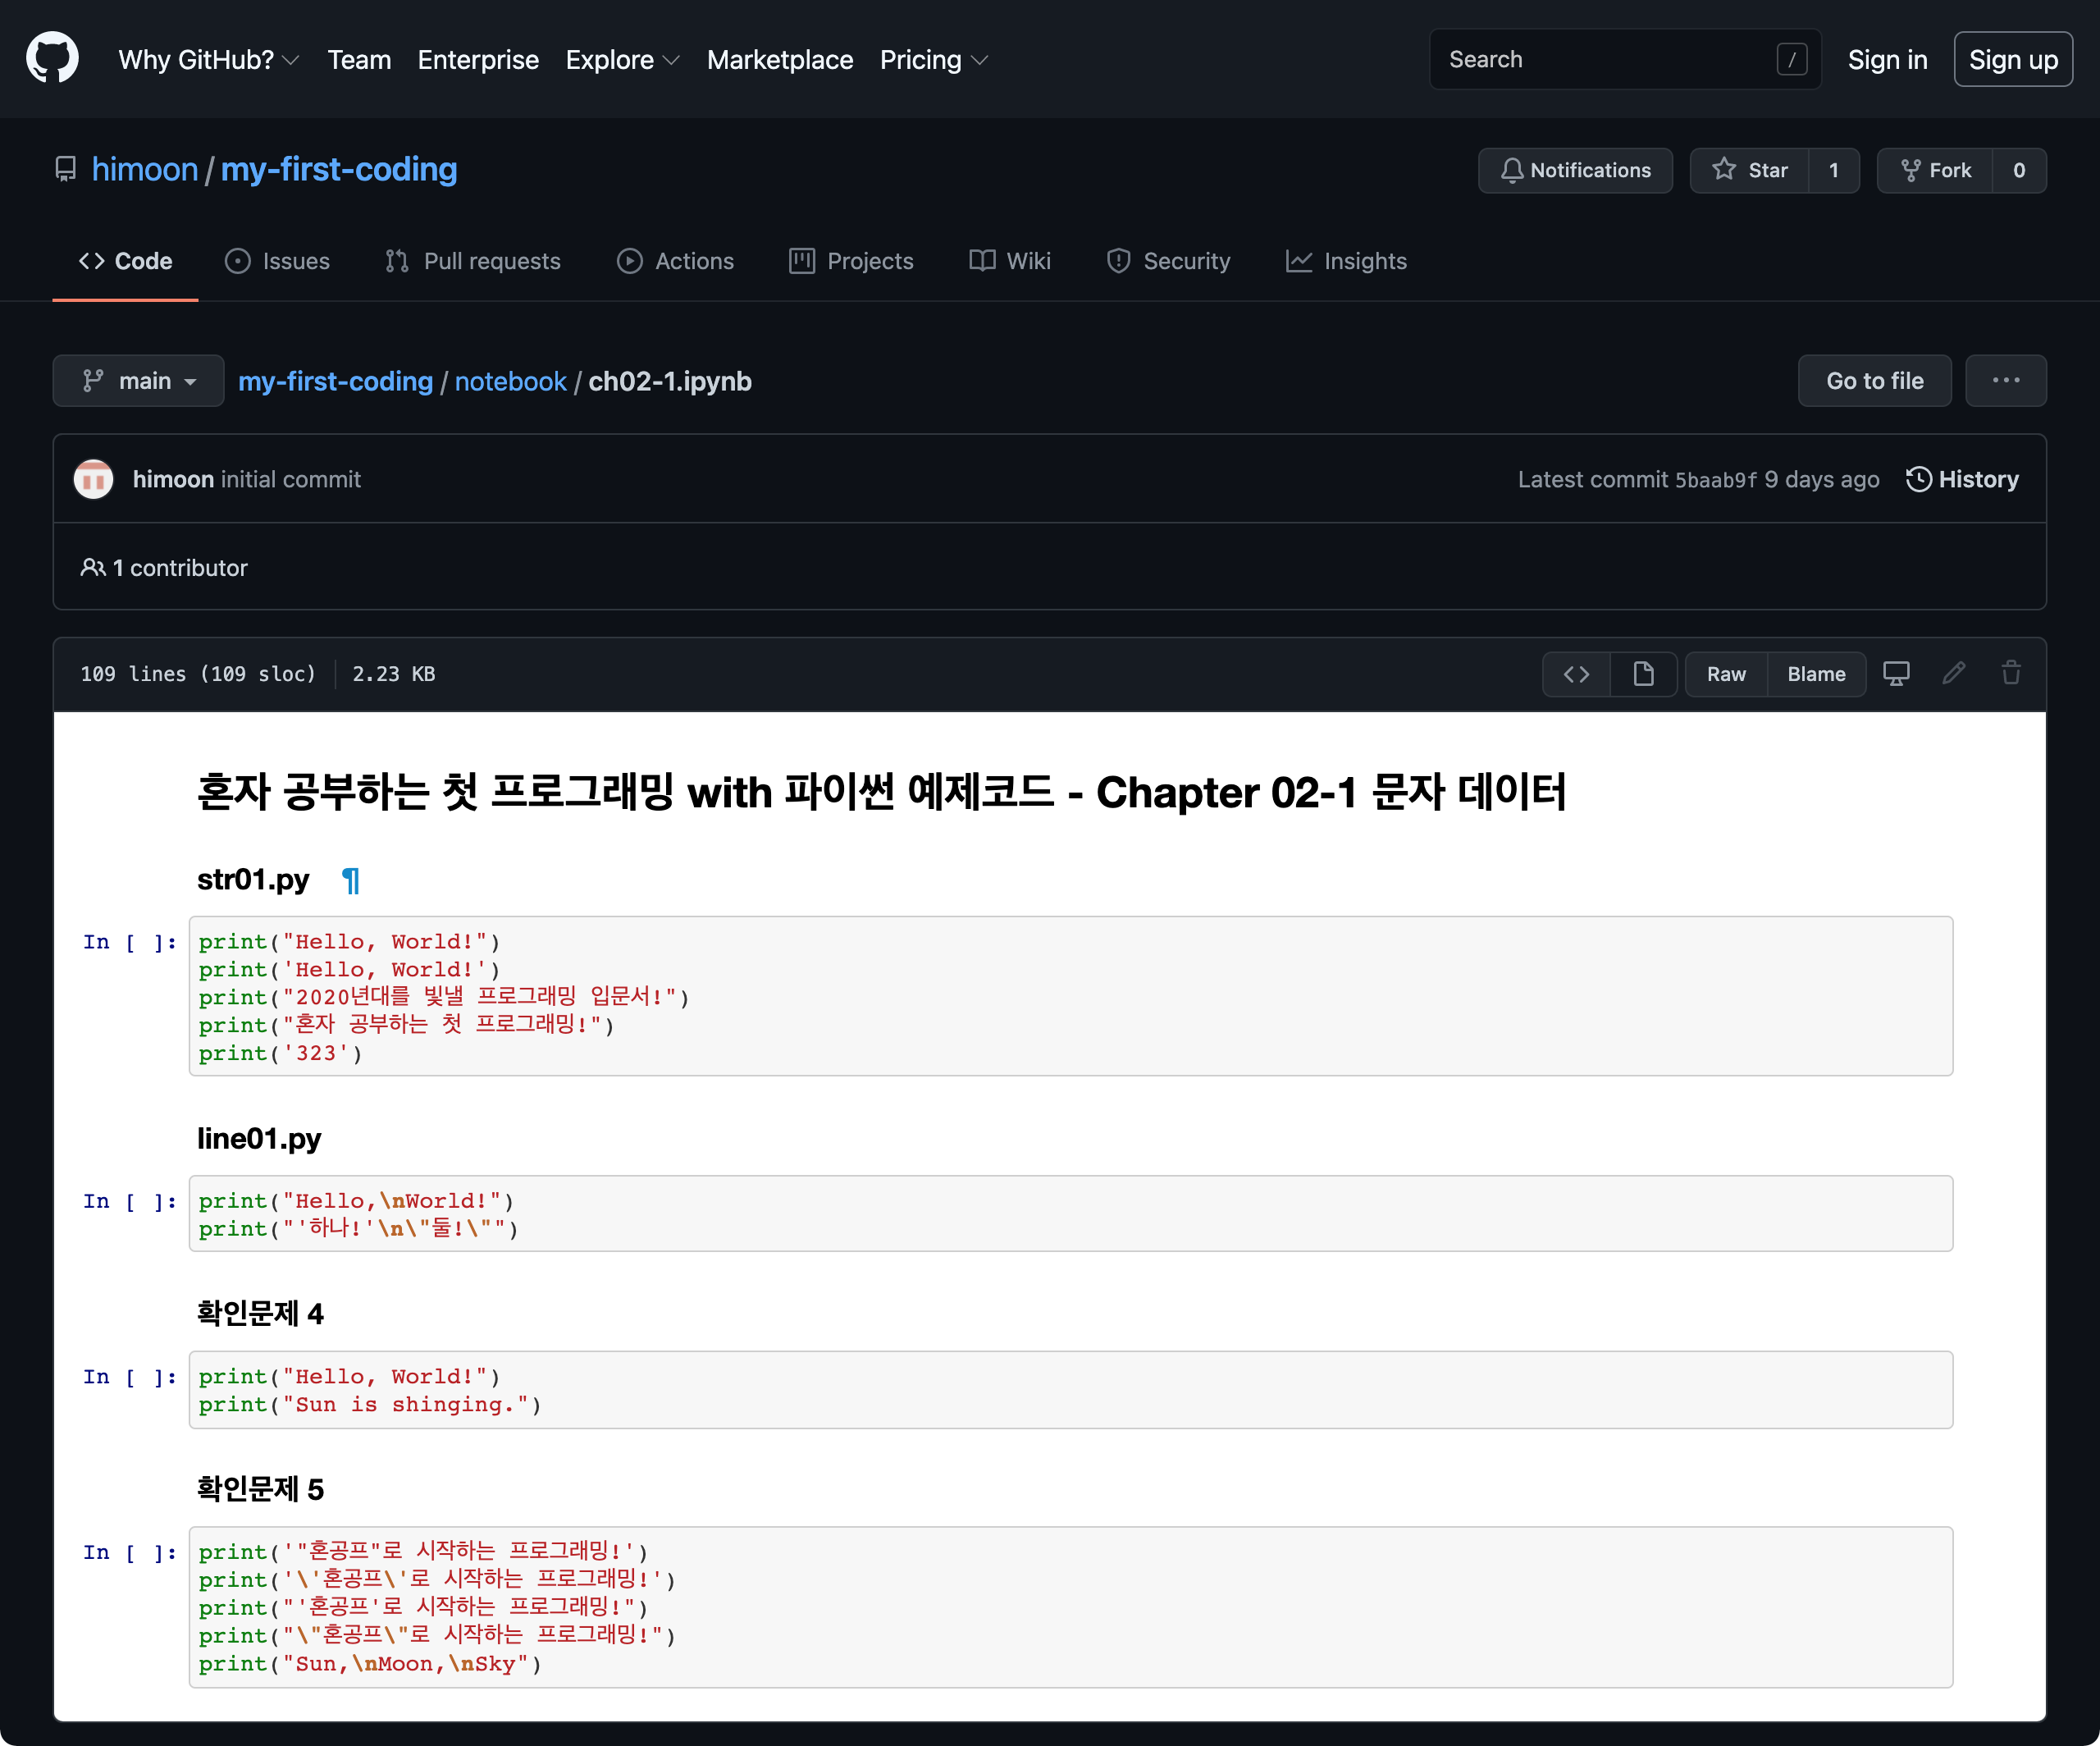
Task: Click the GitHub Octocat logo
Action: 52,58
